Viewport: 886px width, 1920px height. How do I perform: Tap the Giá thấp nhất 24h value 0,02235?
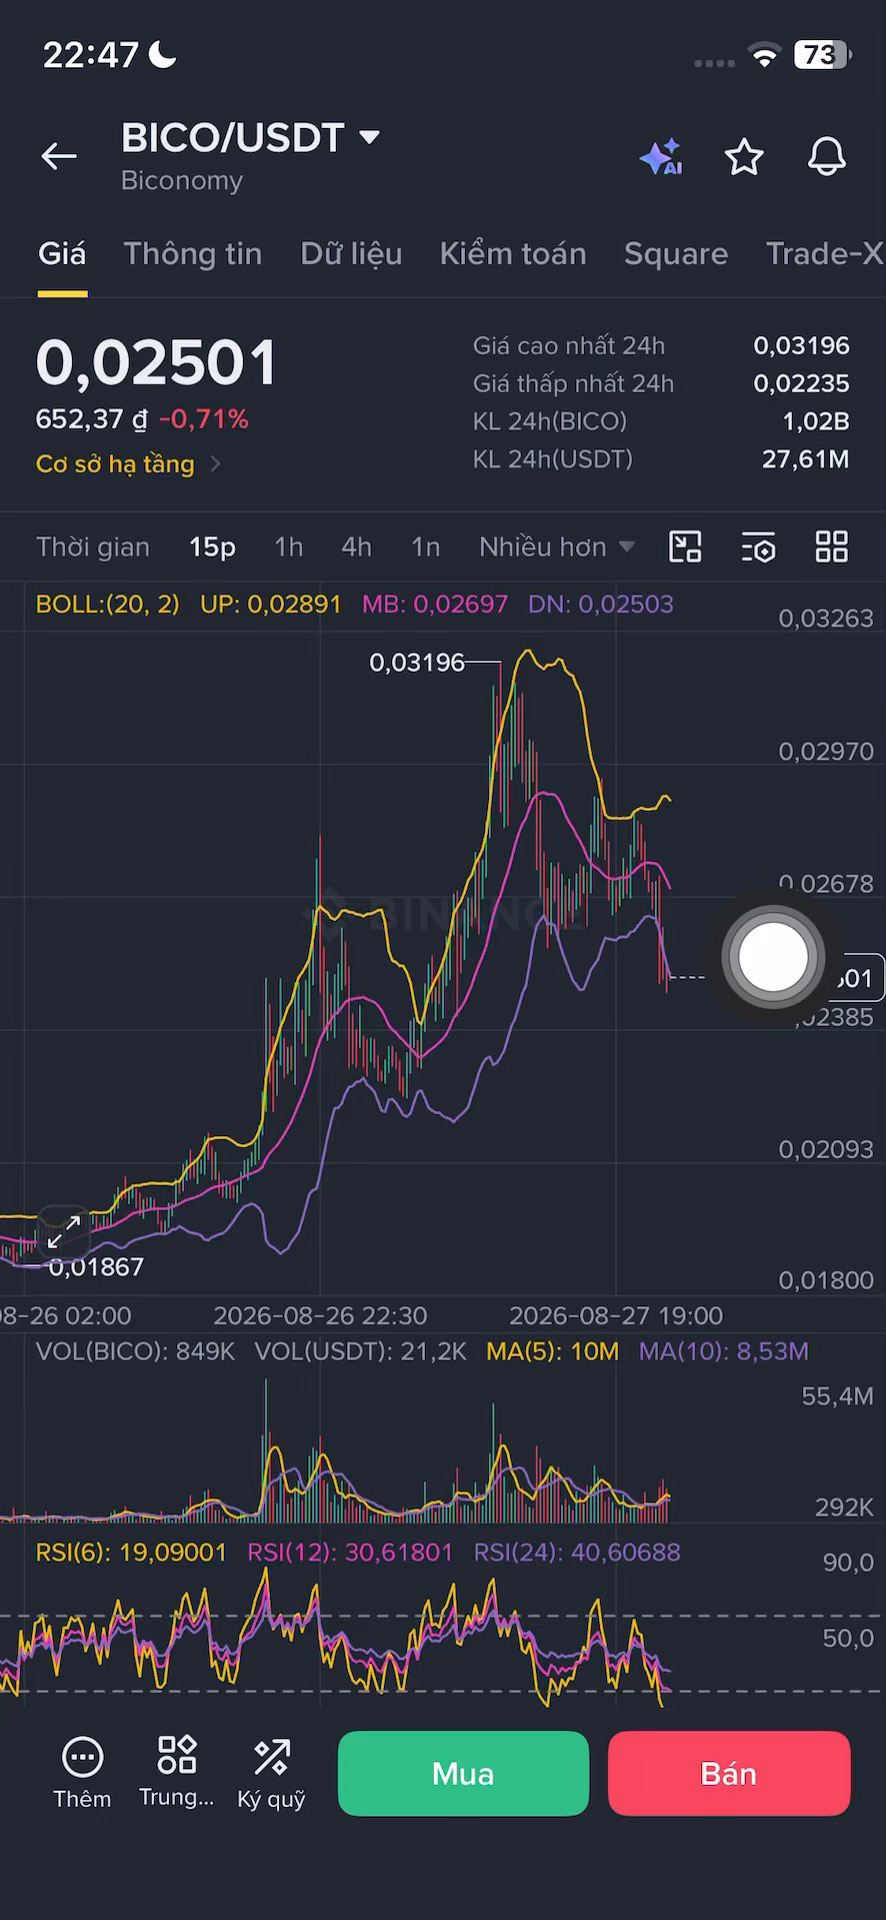801,384
